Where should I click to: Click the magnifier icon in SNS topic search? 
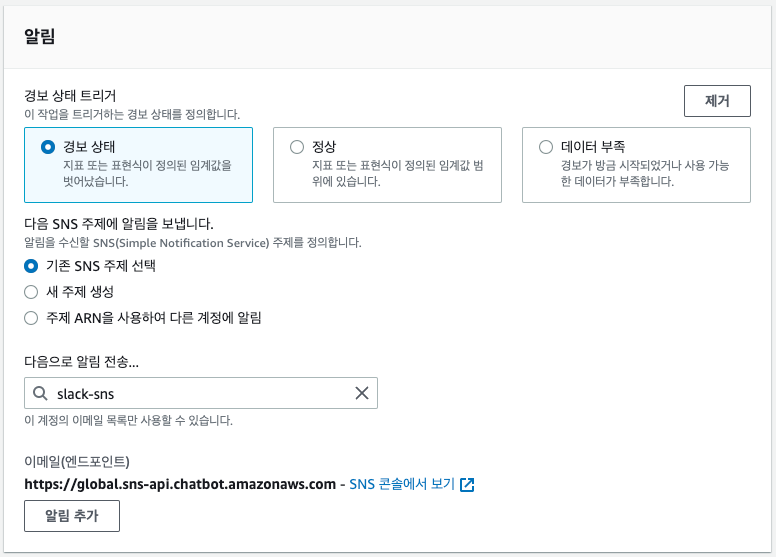click(x=40, y=394)
